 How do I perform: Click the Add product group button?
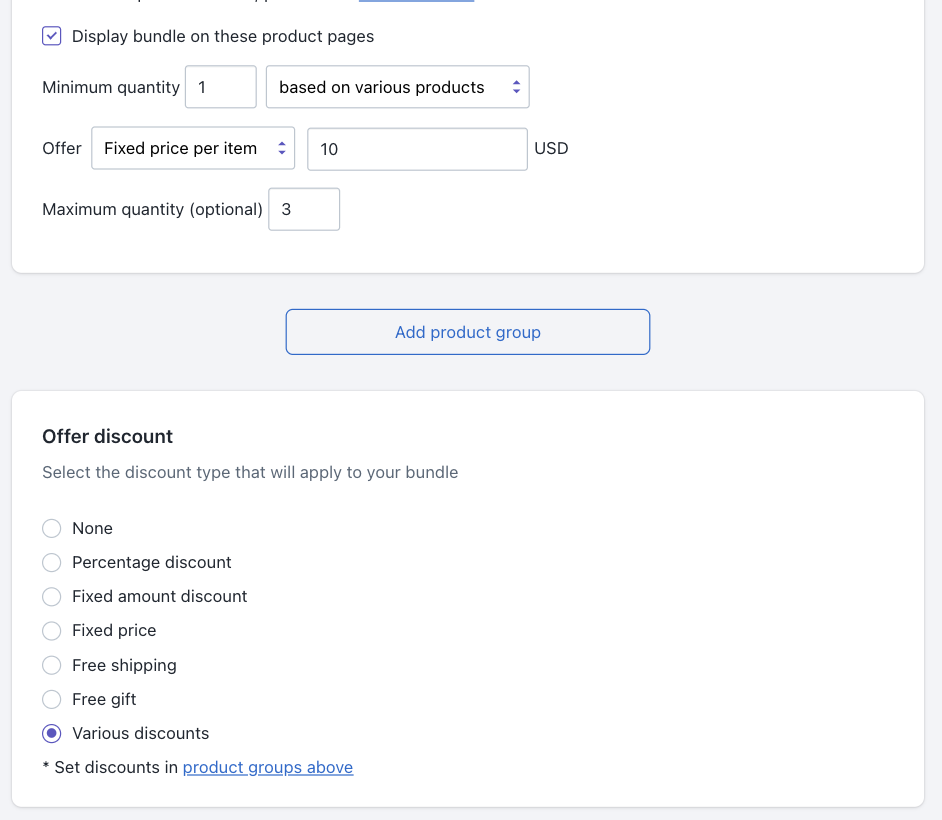(x=468, y=332)
